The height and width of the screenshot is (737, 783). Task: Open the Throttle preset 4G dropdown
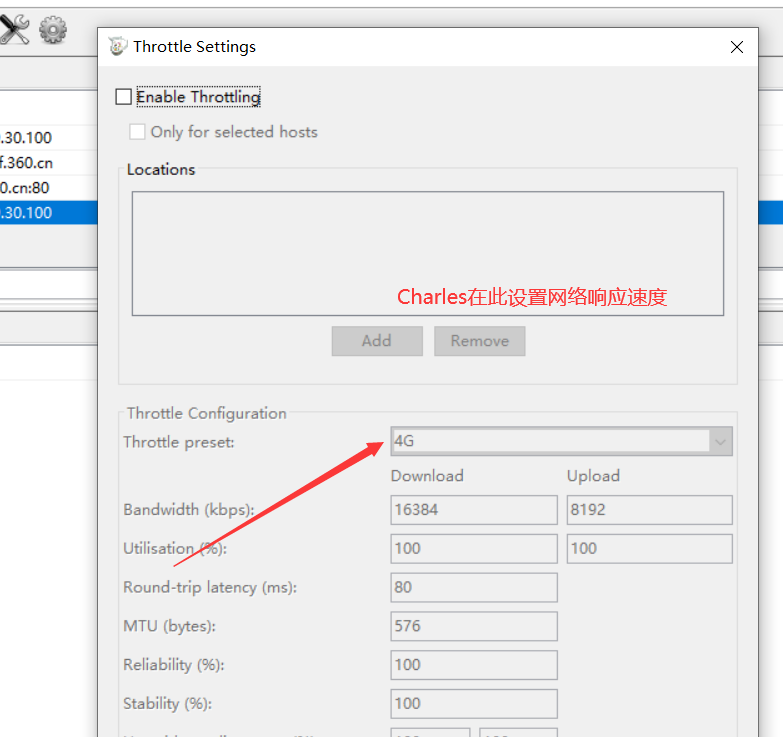point(561,441)
